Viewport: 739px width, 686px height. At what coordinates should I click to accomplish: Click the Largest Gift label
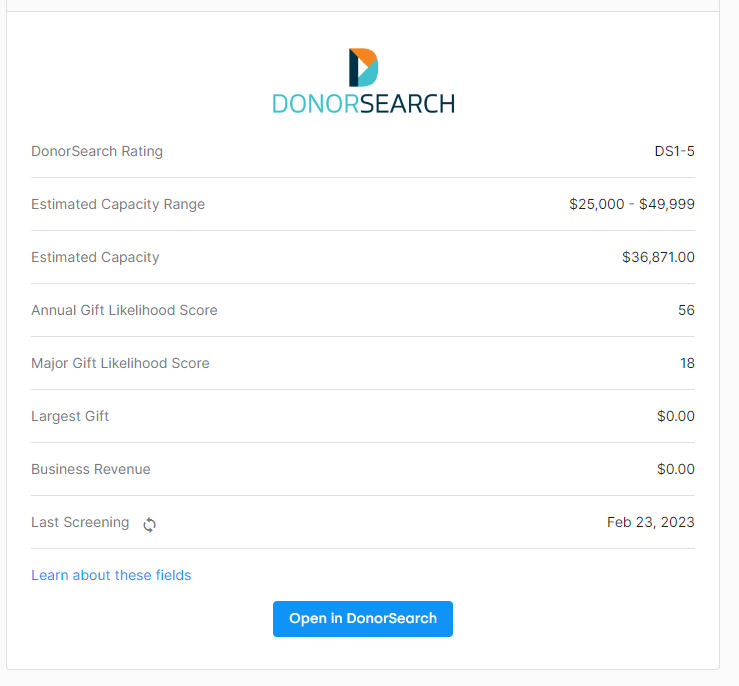pos(70,416)
